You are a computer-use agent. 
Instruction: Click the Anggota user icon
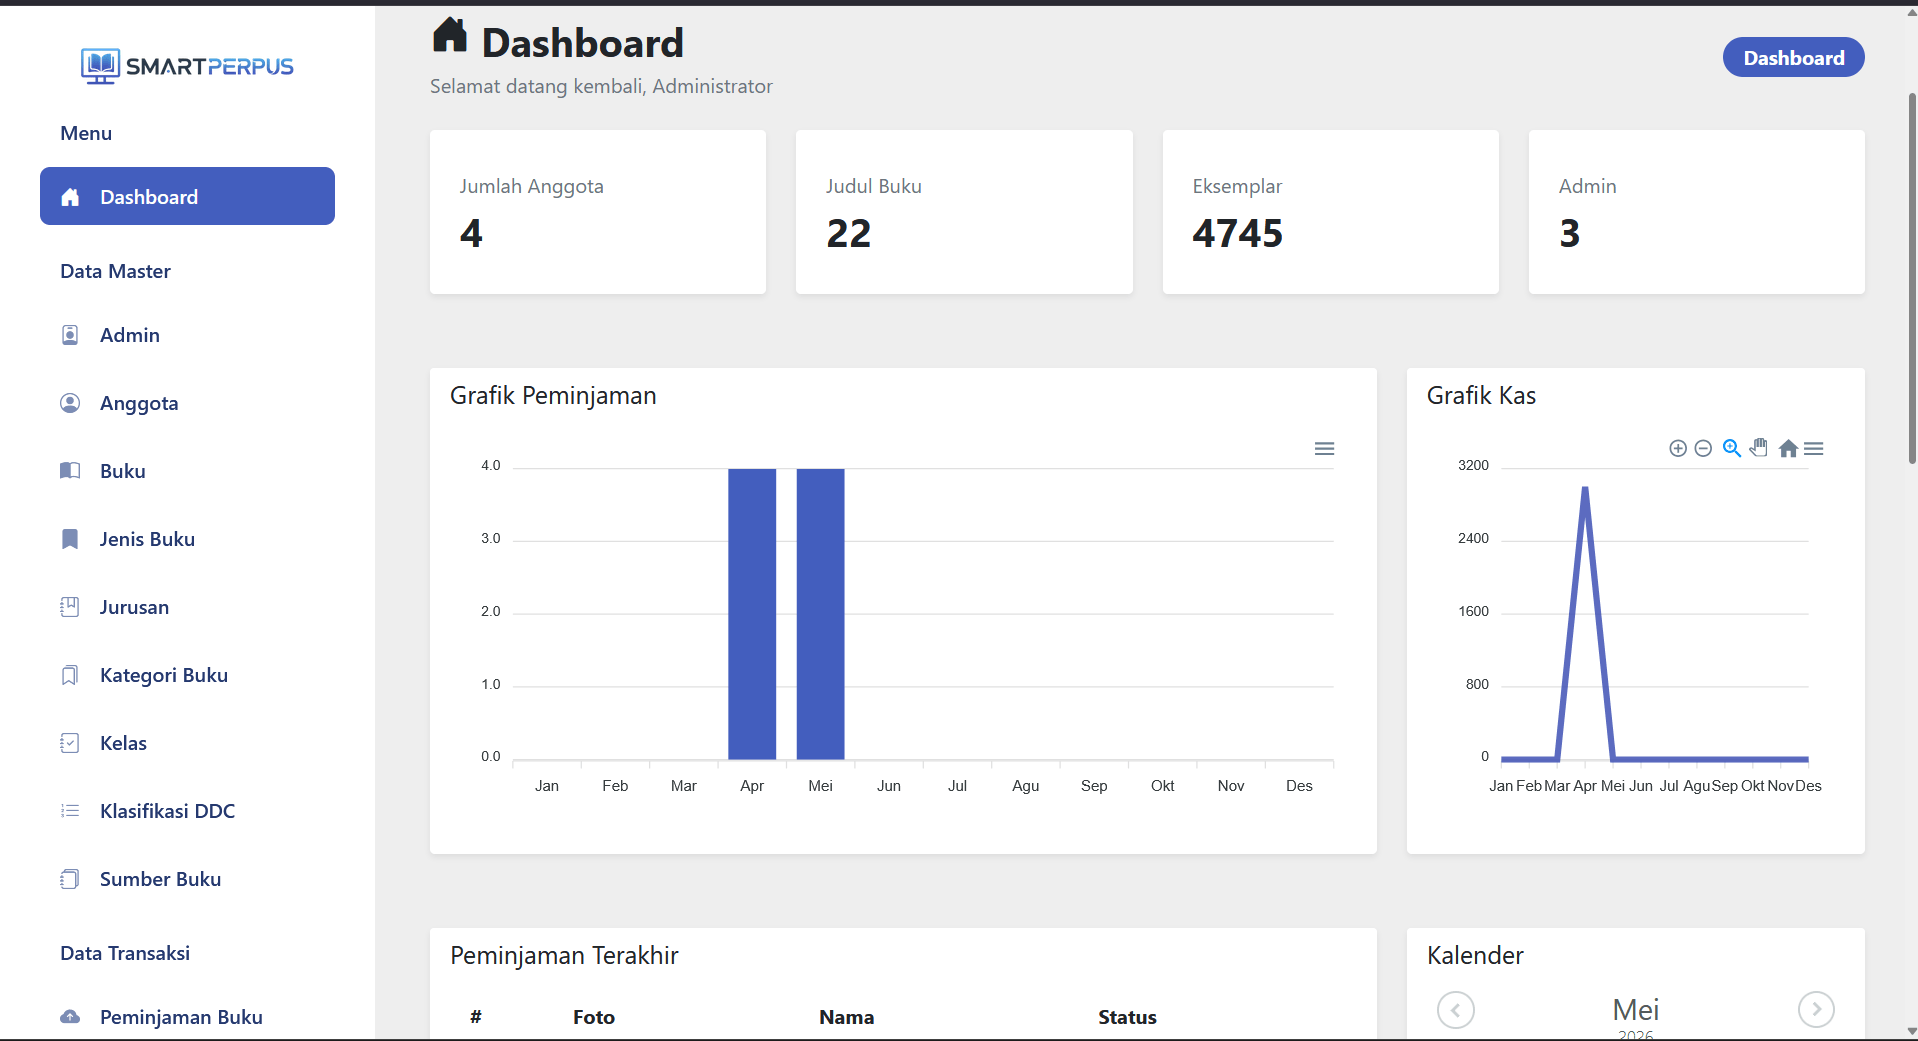click(x=70, y=403)
